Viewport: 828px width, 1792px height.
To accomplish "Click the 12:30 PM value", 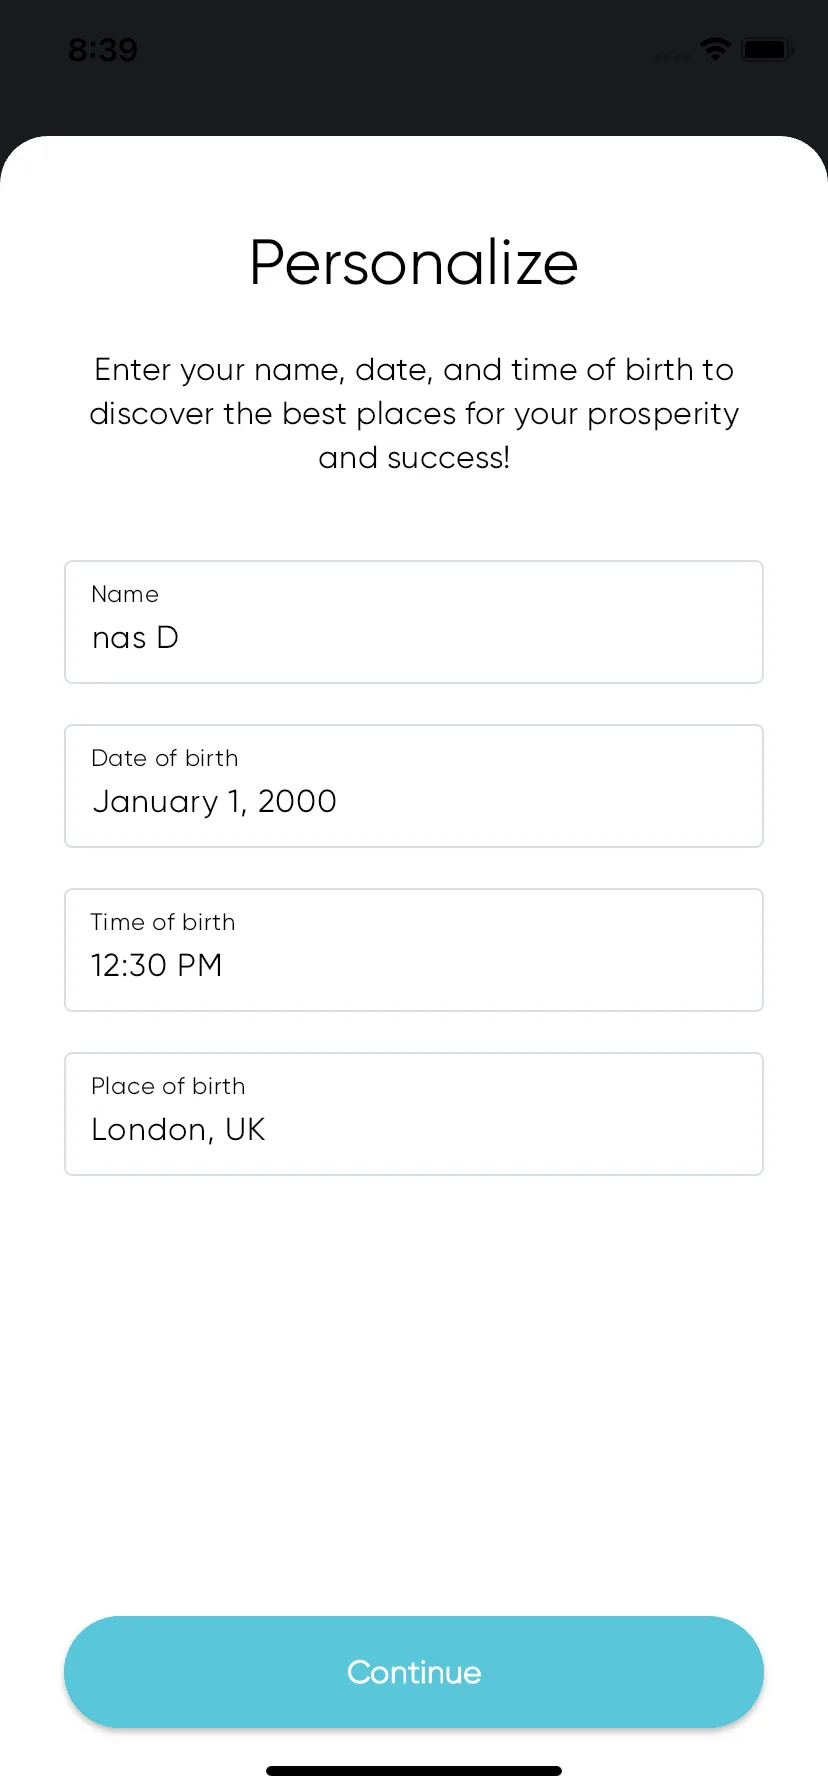I will [156, 965].
